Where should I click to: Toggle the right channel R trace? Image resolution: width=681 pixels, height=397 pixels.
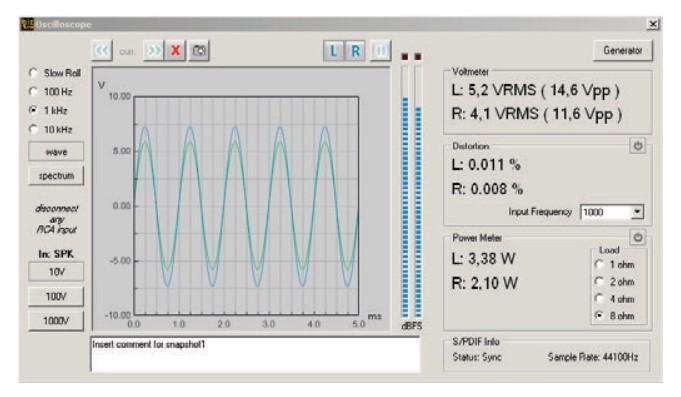(x=355, y=51)
